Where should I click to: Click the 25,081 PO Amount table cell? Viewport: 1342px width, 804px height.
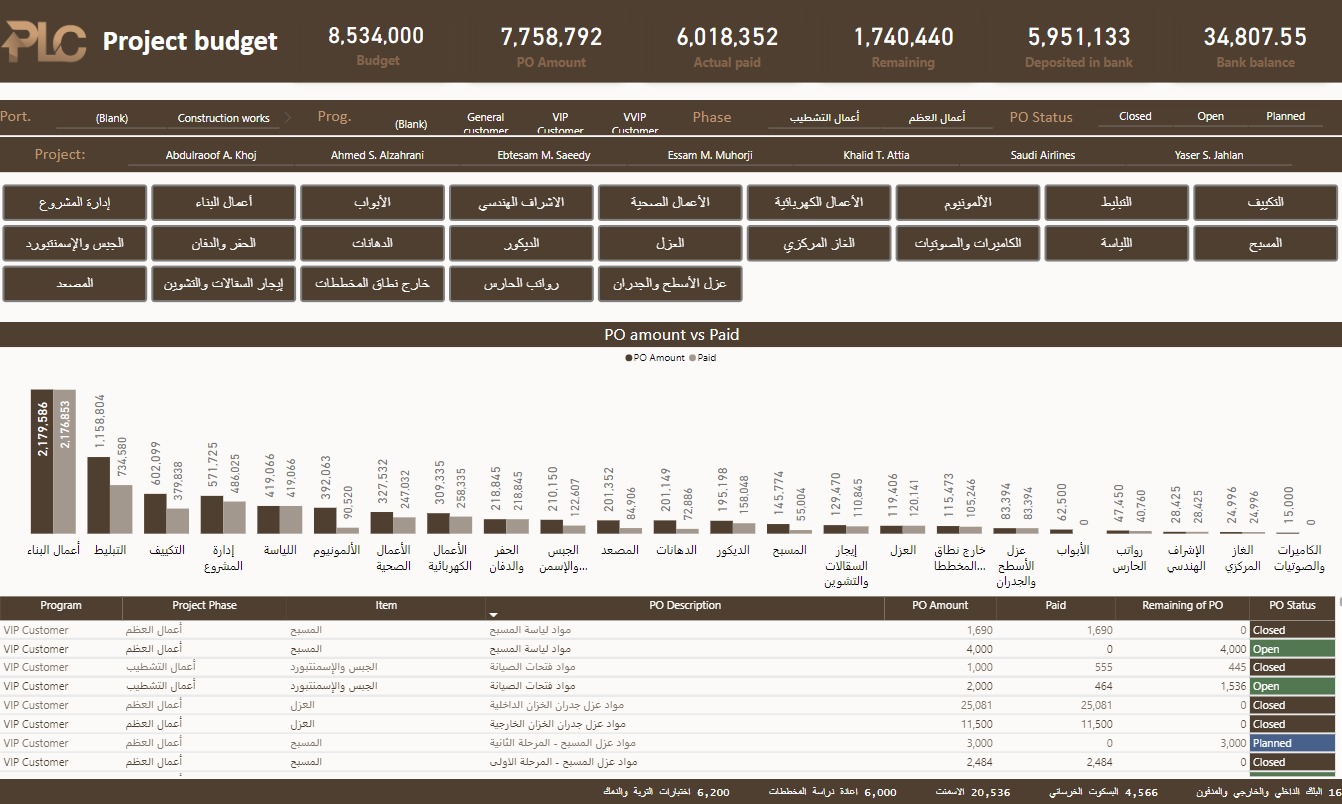point(940,705)
